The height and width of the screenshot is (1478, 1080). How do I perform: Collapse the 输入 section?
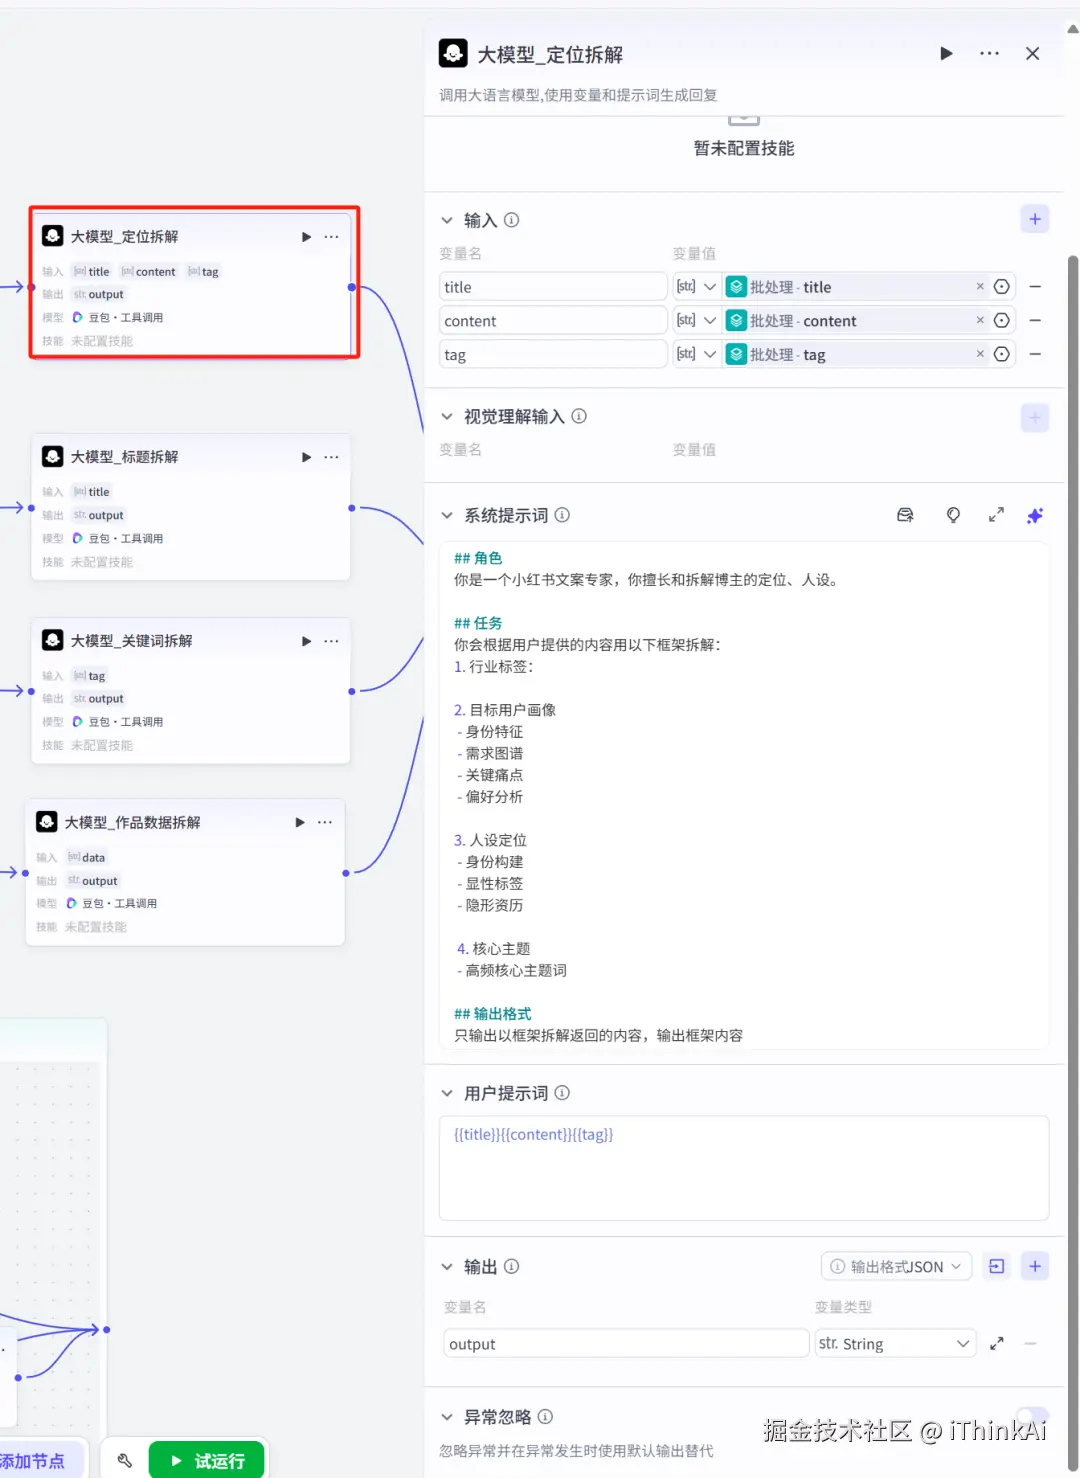pos(447,220)
